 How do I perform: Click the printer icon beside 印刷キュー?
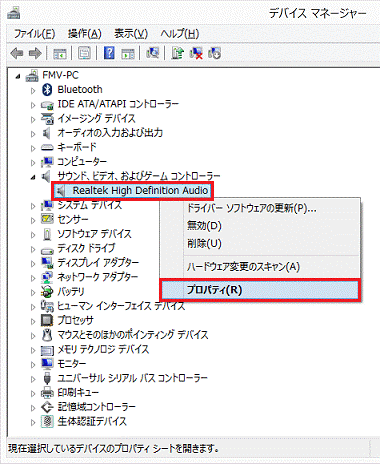(x=47, y=392)
